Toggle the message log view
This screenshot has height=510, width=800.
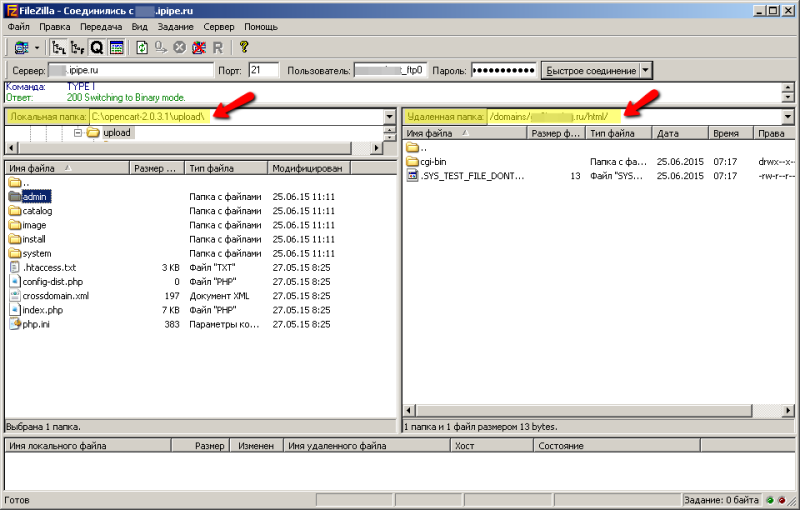tap(116, 47)
